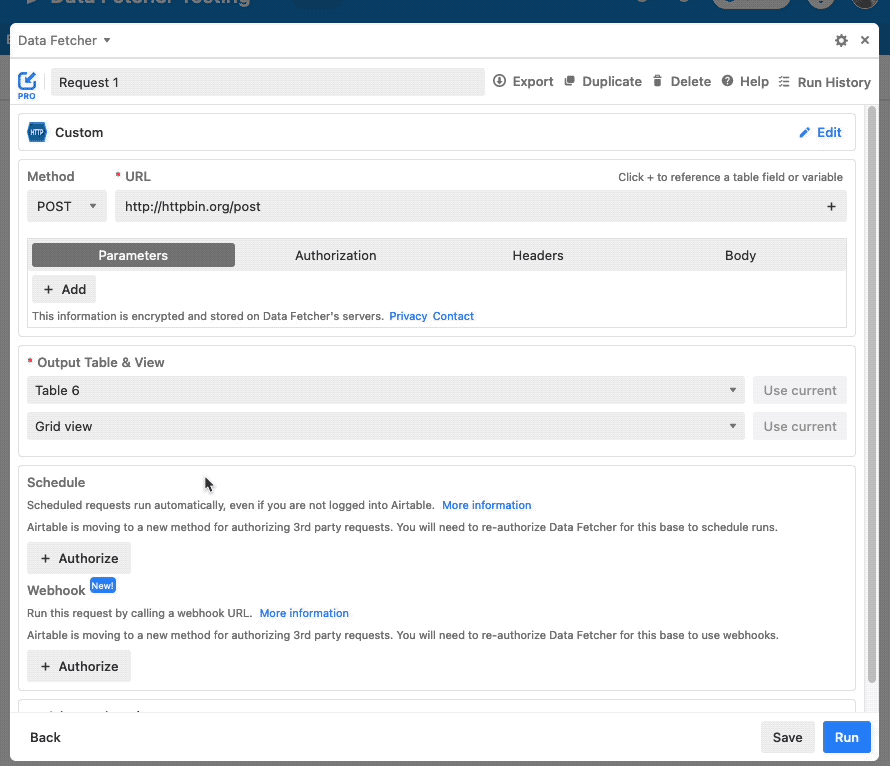Click the New! badge beside Webhook

click(x=103, y=586)
